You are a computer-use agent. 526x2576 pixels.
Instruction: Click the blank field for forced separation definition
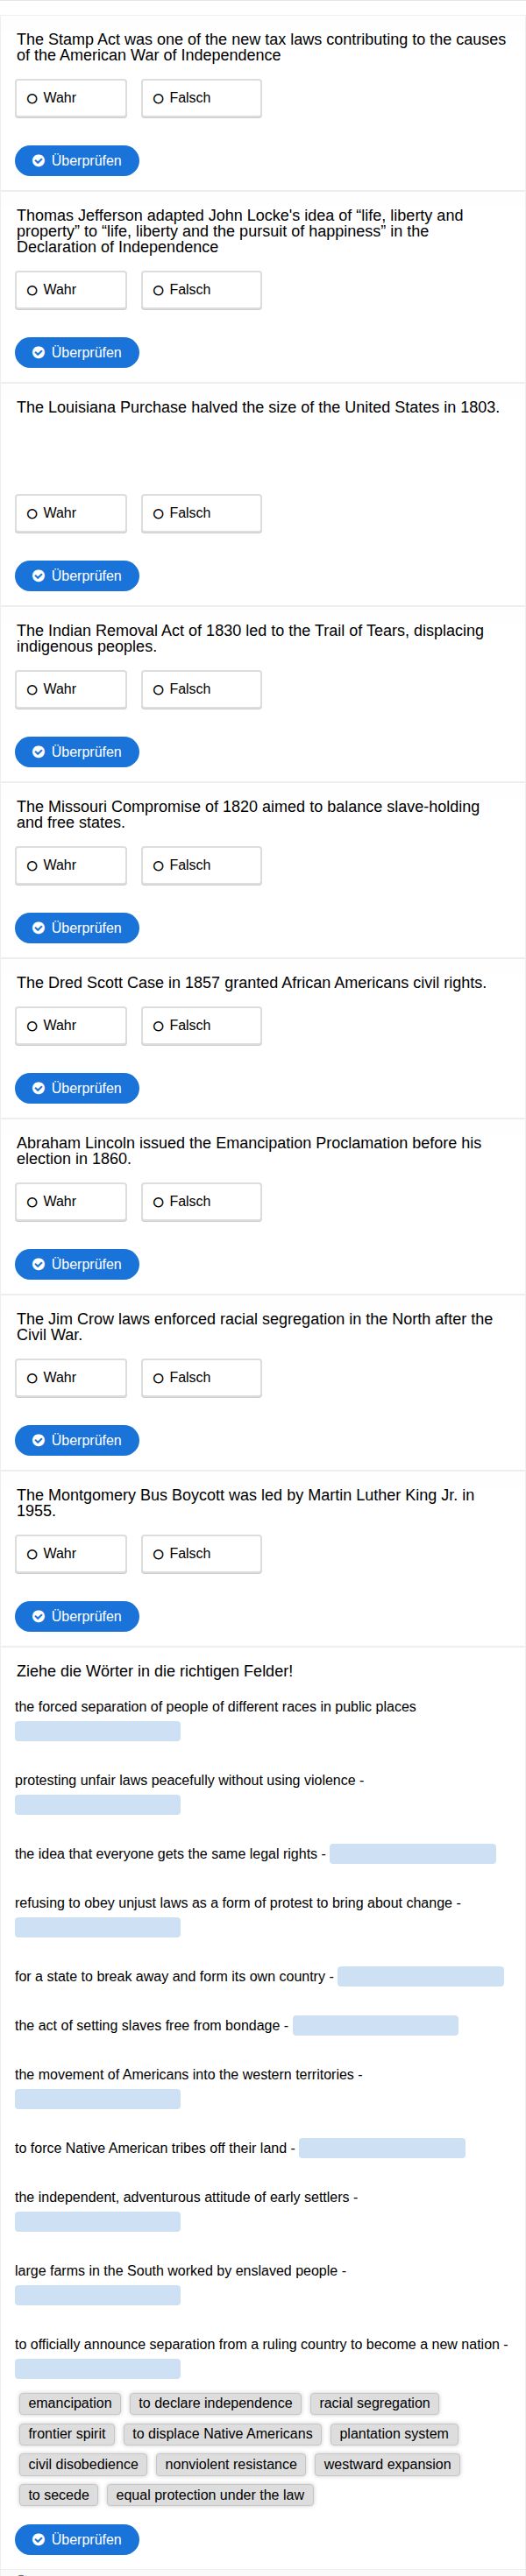pyautogui.click(x=97, y=1731)
